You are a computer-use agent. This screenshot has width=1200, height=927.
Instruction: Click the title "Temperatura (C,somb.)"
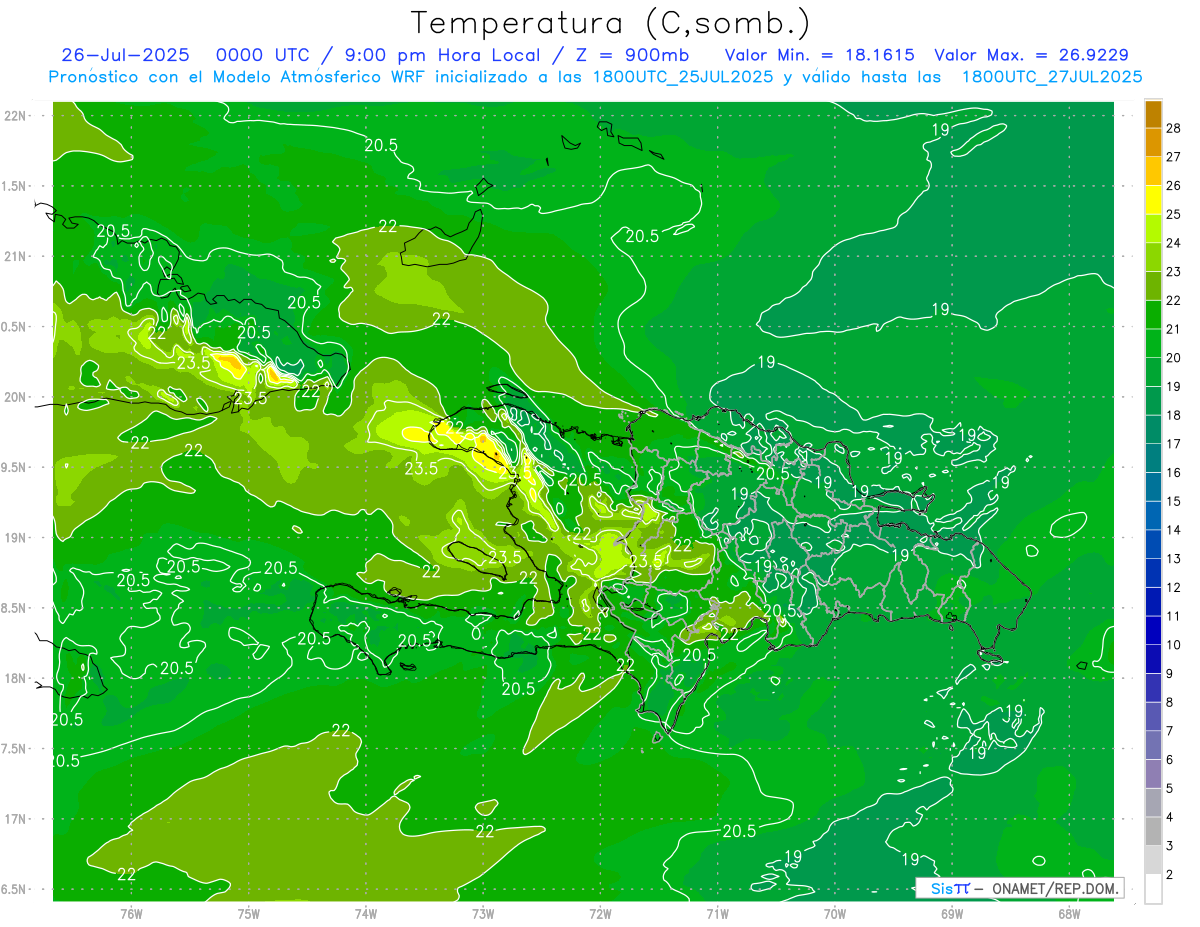[610, 24]
